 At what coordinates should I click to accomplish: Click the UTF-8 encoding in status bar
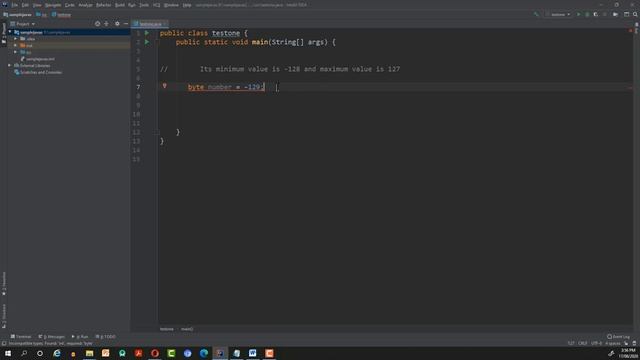[596, 343]
